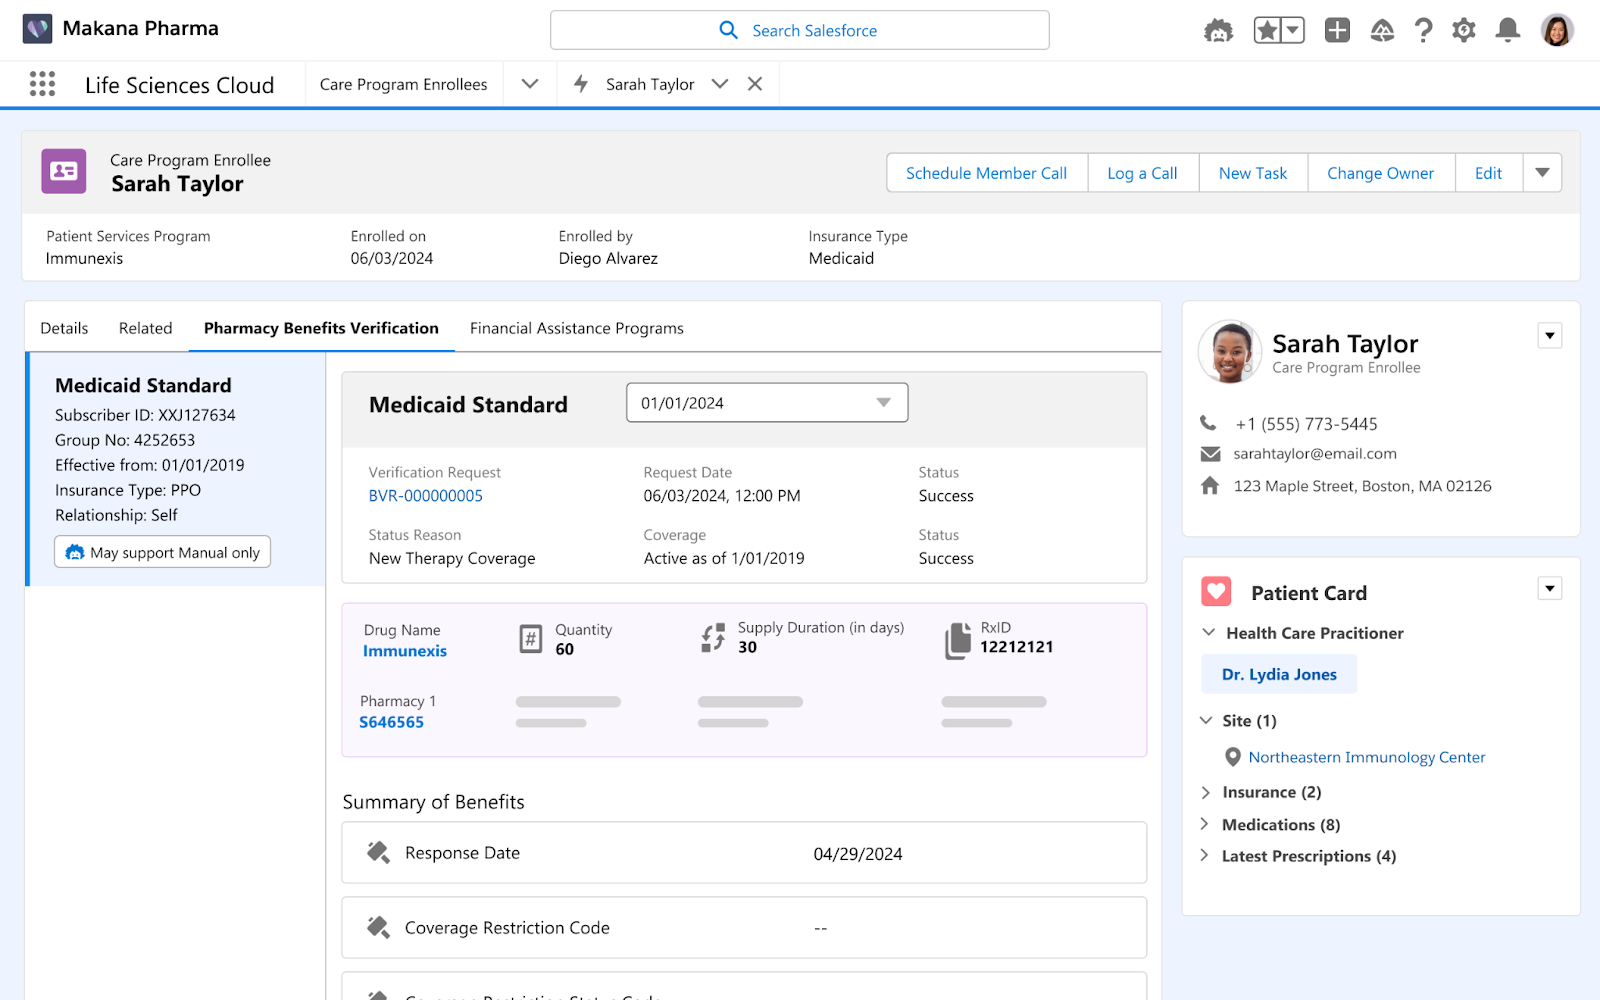Select the Medicaid Standard plan card
The height and width of the screenshot is (1000, 1600).
point(176,469)
